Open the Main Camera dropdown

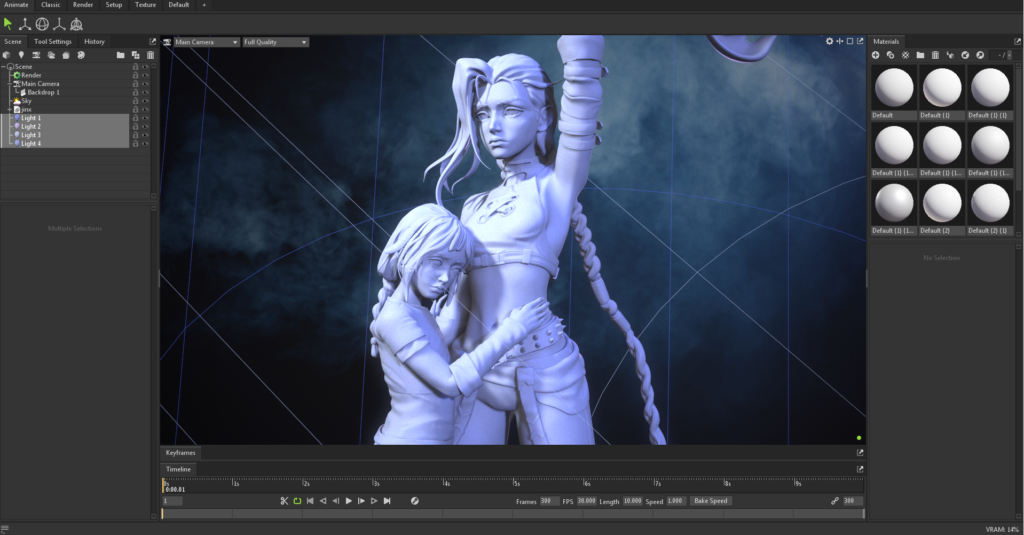[206, 42]
